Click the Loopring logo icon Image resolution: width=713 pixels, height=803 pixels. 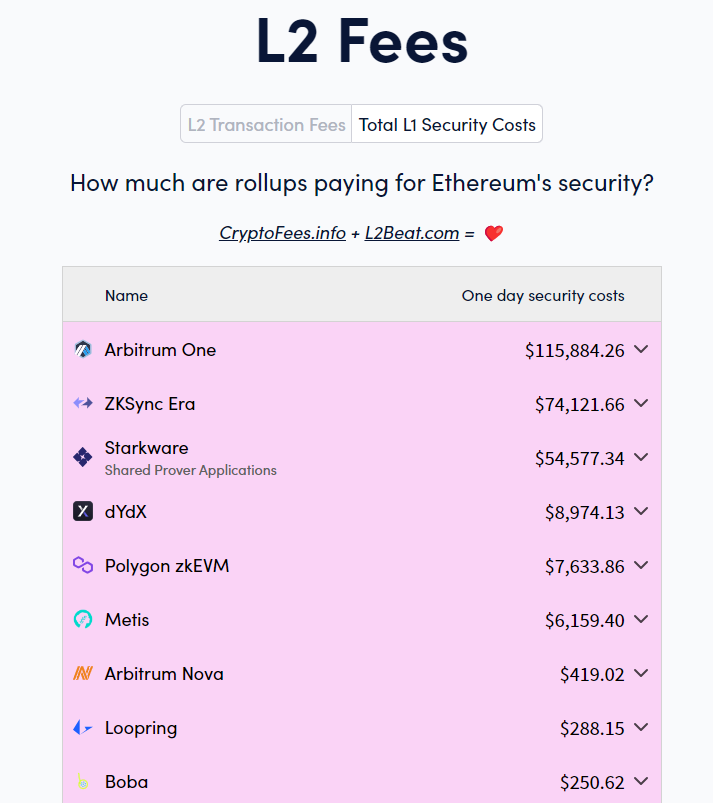(x=83, y=727)
